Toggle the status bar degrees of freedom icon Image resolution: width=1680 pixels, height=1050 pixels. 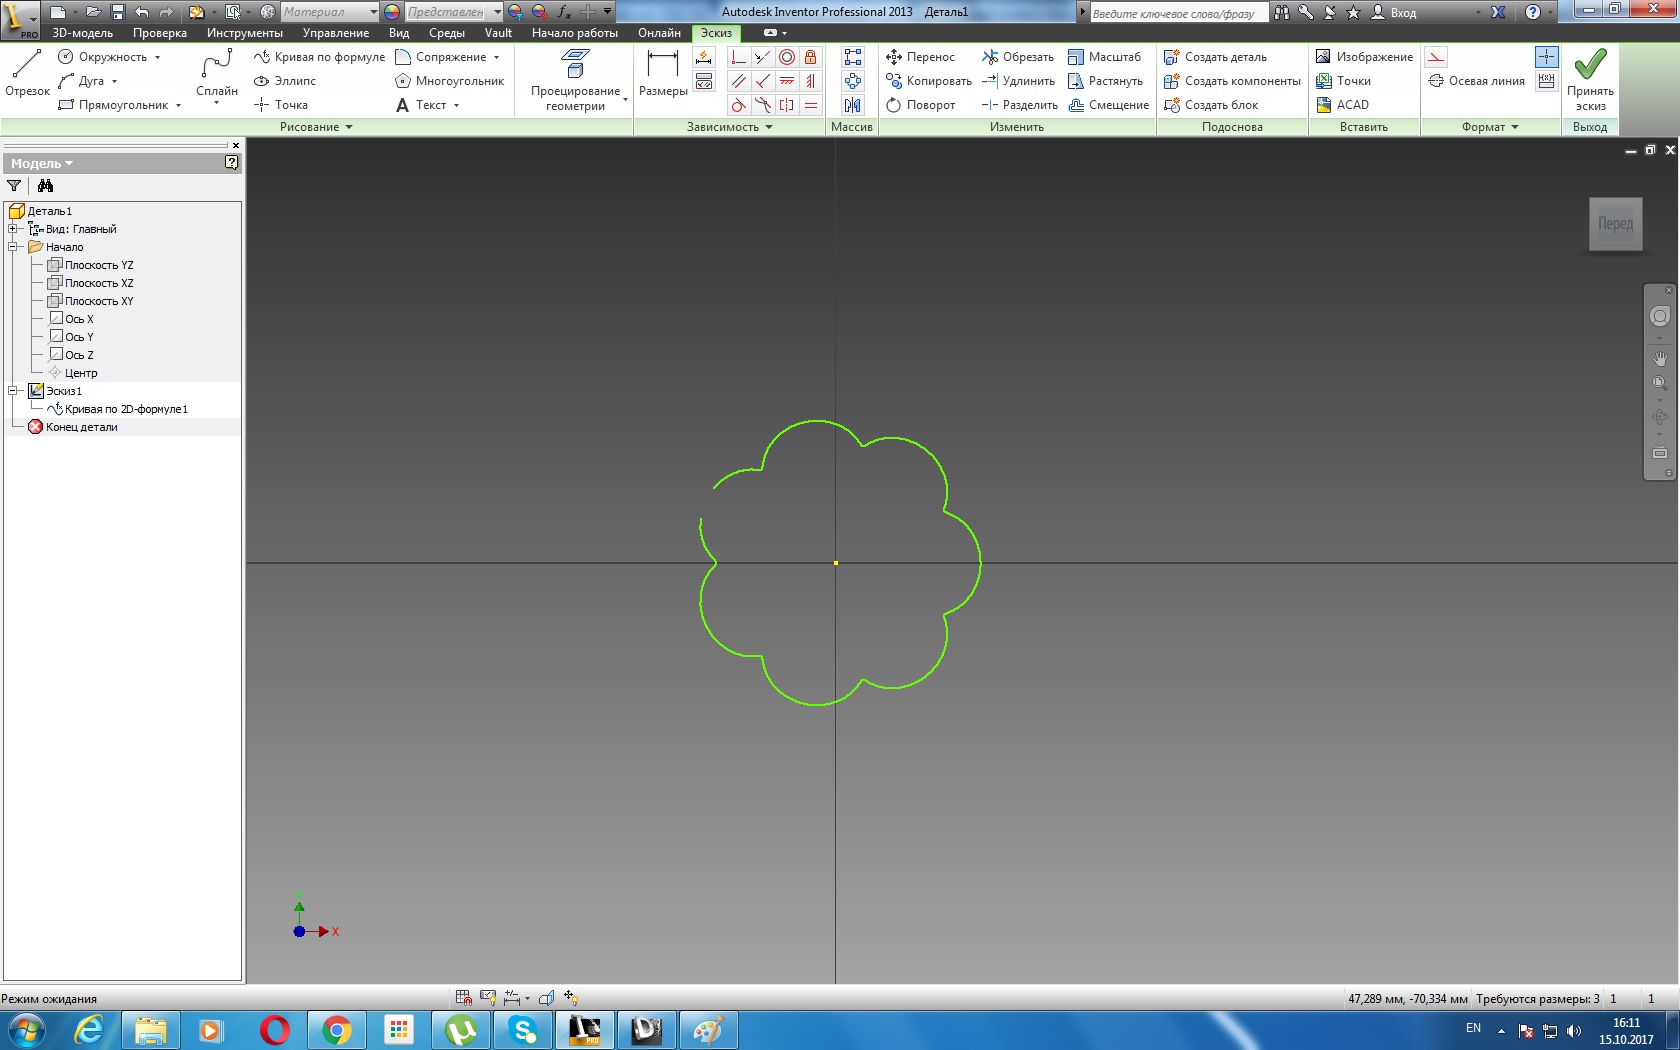pos(571,997)
